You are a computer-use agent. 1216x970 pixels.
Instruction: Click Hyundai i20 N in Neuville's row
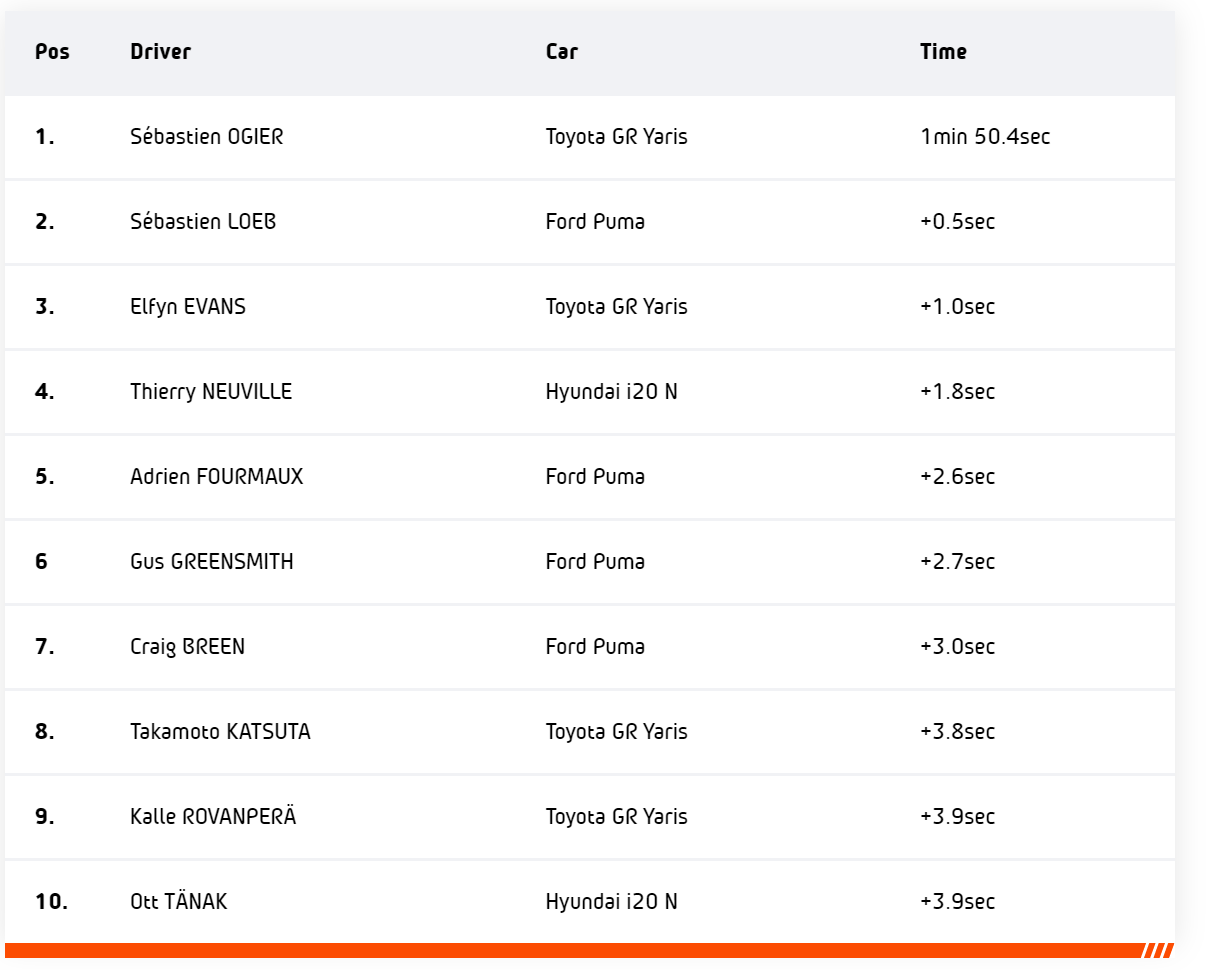(x=611, y=392)
